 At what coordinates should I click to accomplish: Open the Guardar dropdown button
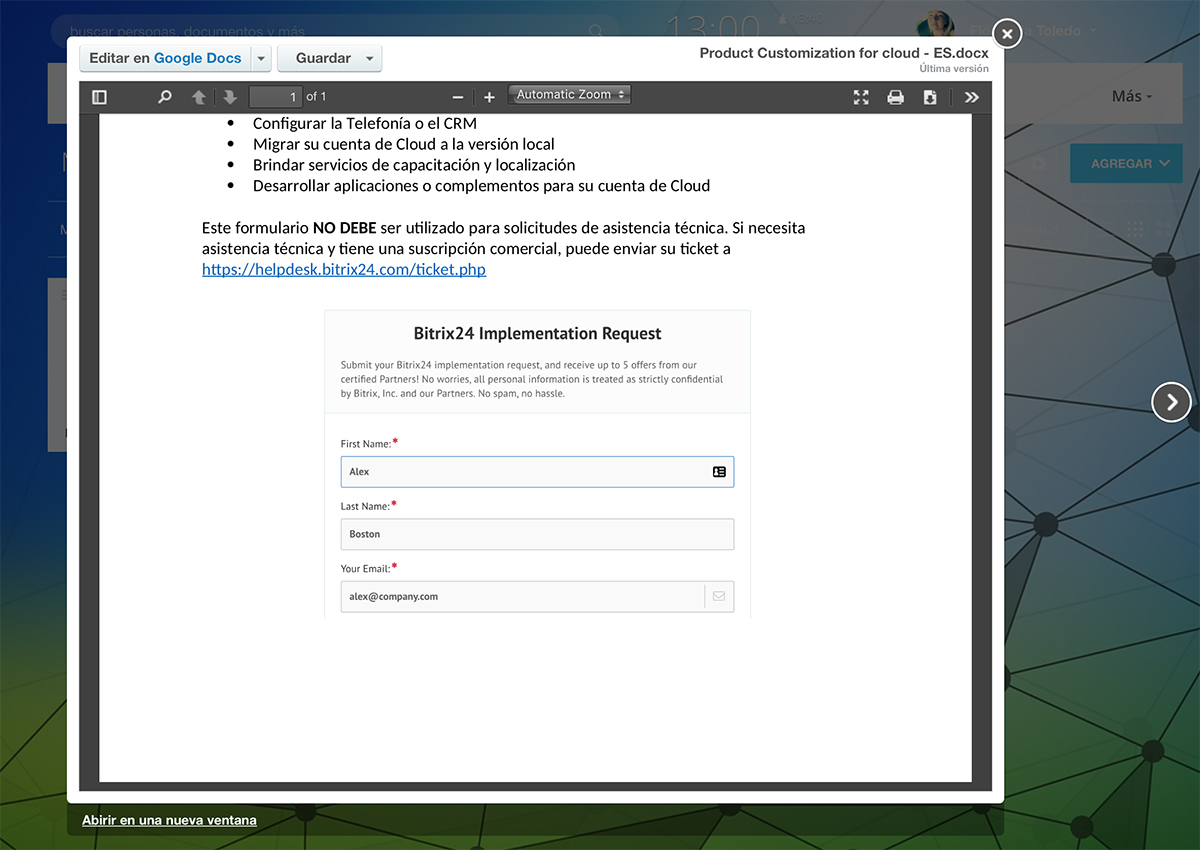(x=329, y=59)
